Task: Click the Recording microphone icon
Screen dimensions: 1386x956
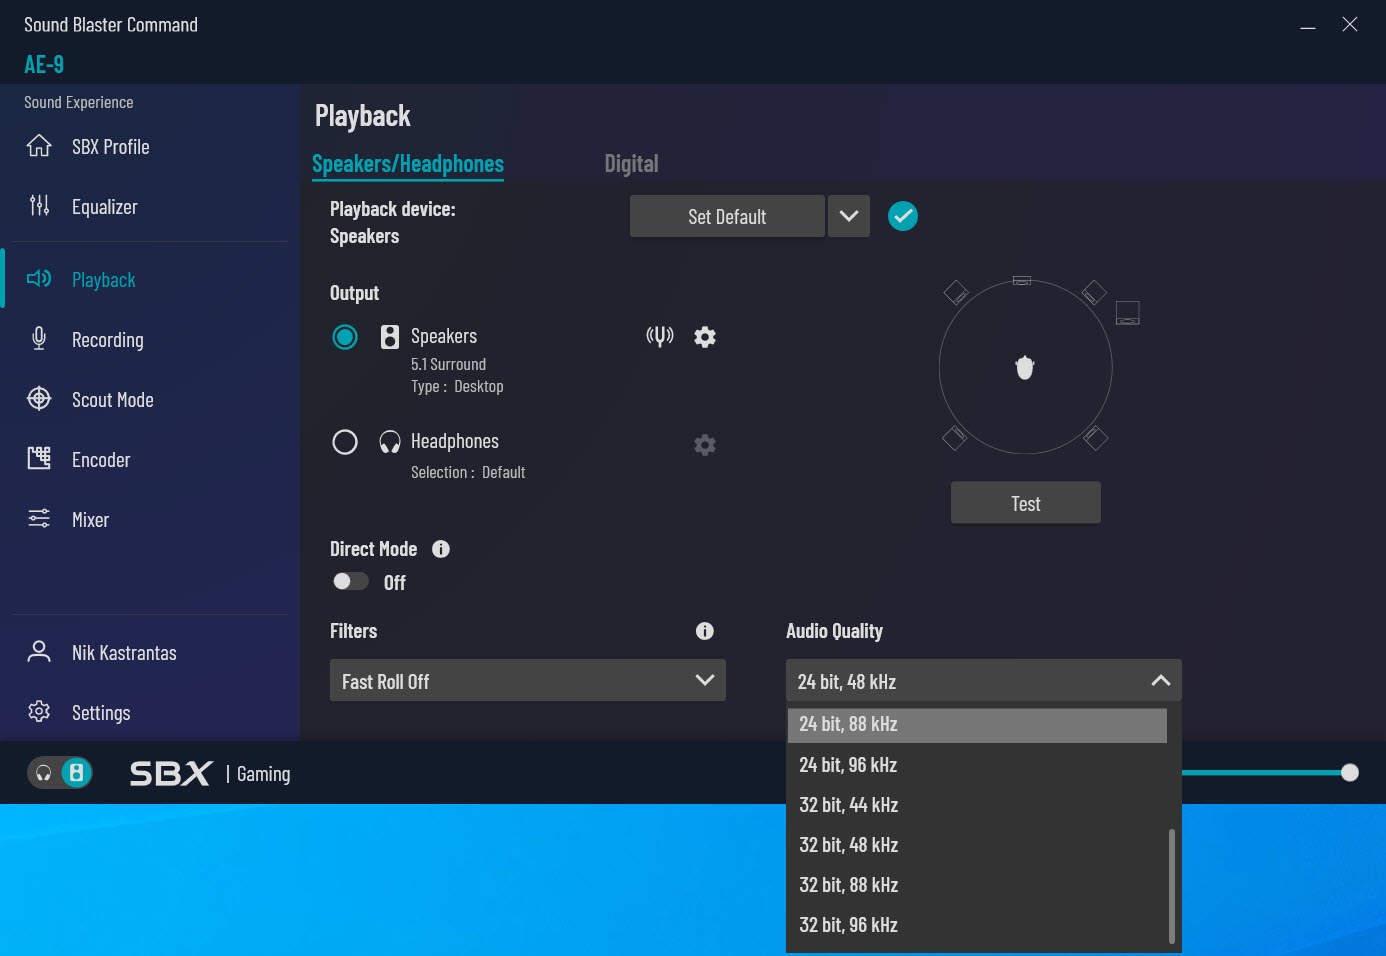Action: (39, 339)
